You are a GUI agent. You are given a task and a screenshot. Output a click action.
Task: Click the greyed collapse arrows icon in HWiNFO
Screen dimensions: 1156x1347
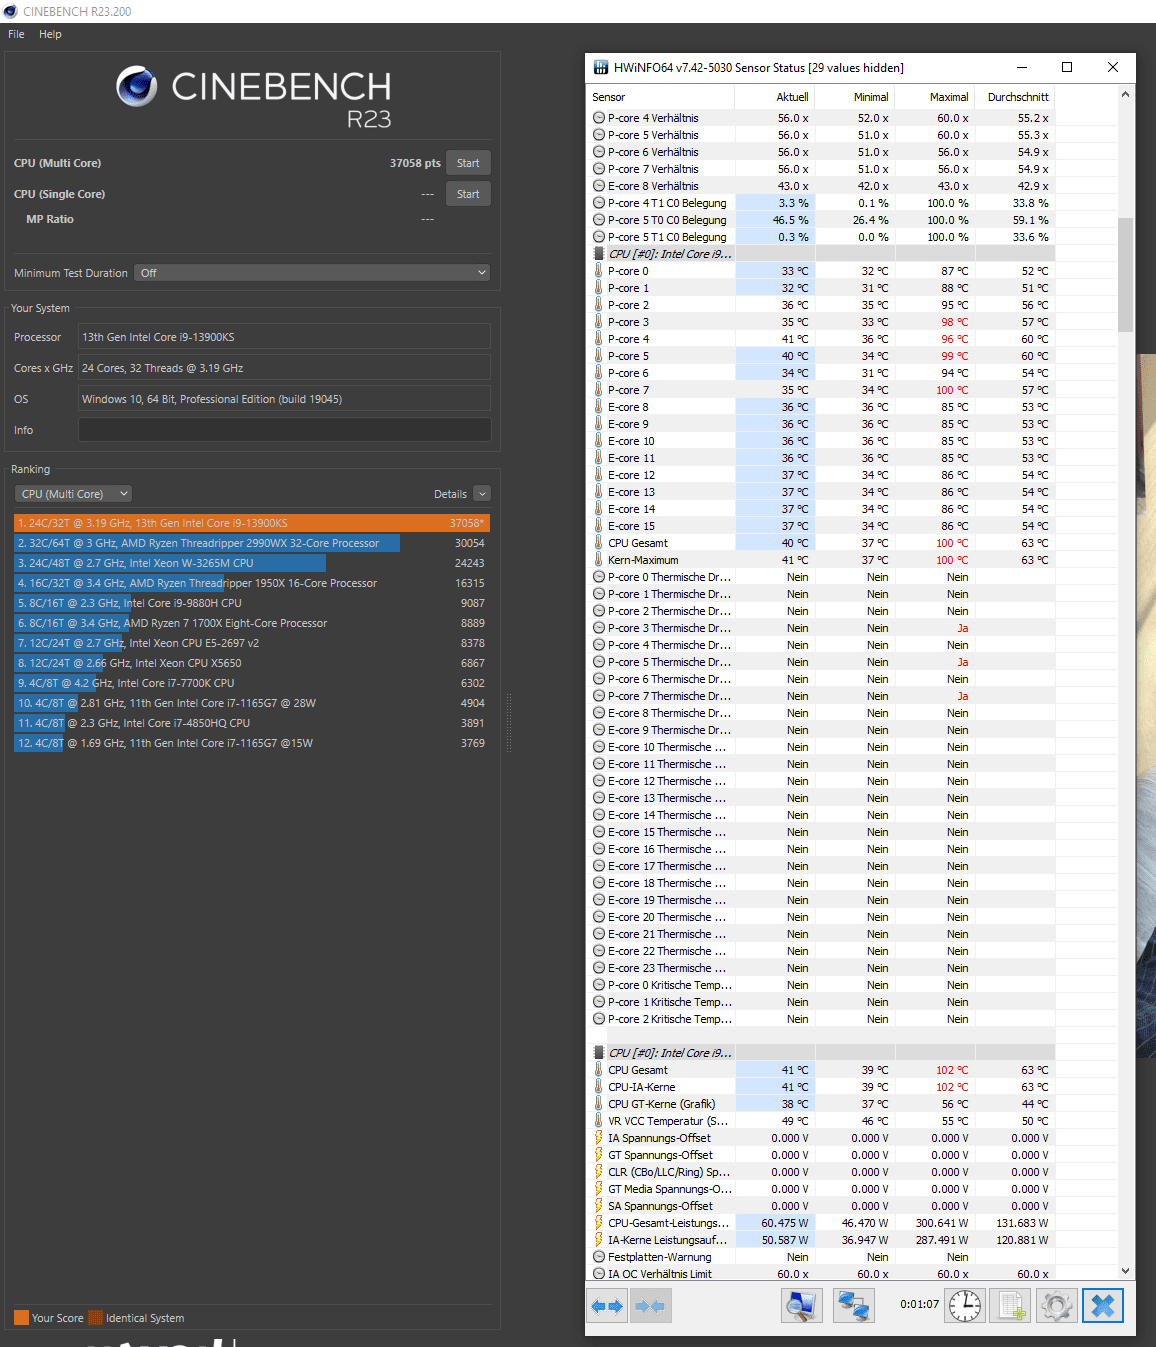click(x=649, y=1305)
